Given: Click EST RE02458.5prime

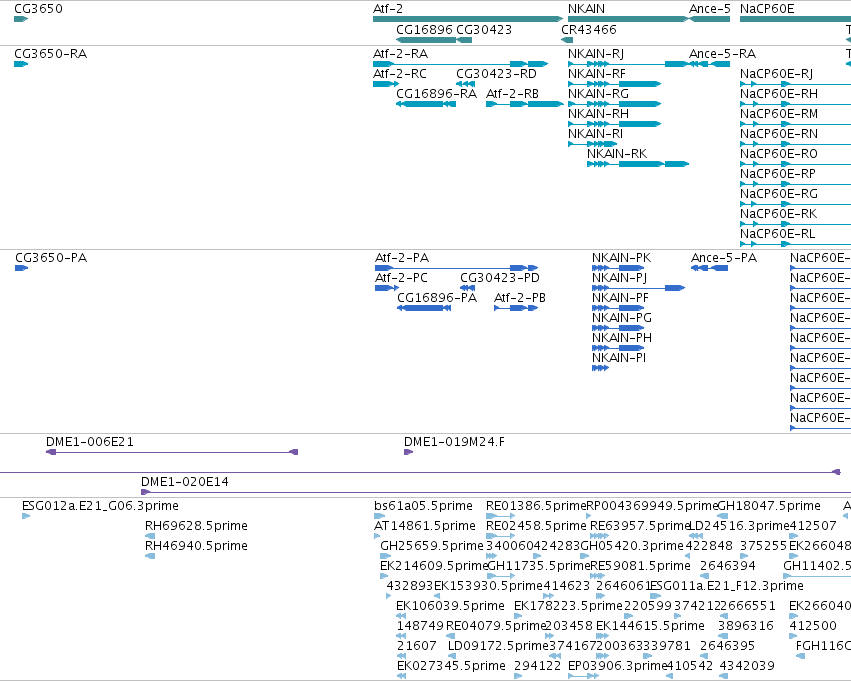Looking at the screenshot, I should [536, 526].
